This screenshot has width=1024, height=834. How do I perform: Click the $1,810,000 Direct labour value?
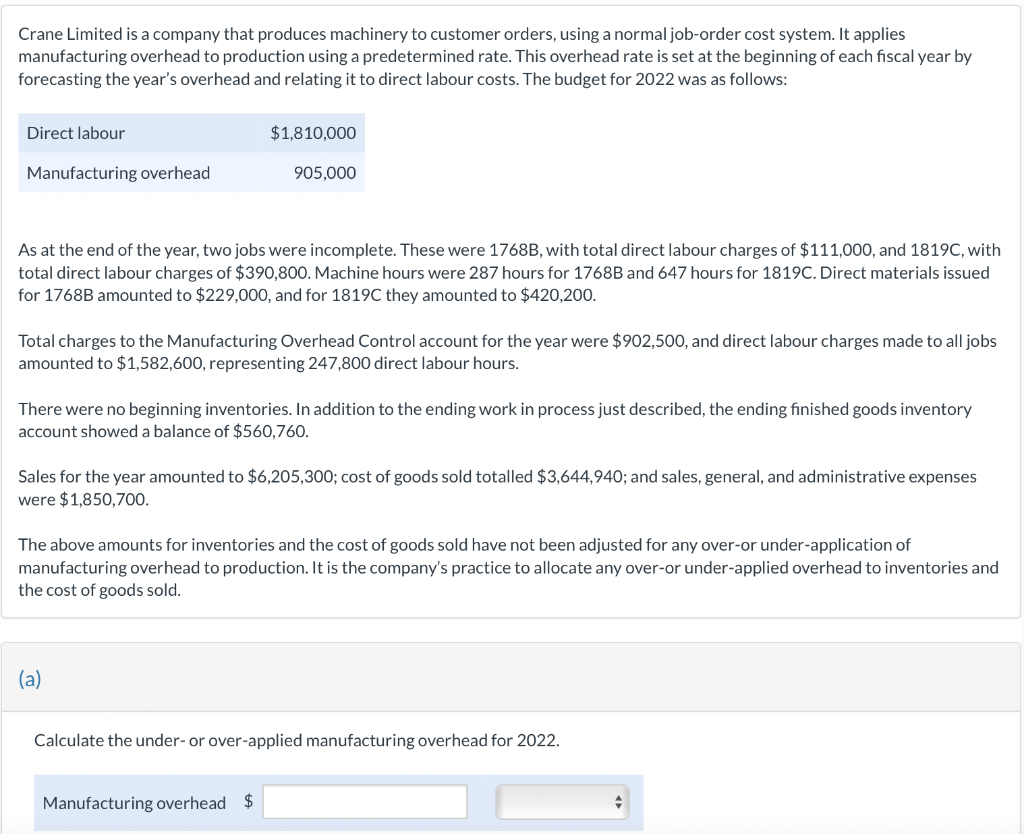click(313, 133)
